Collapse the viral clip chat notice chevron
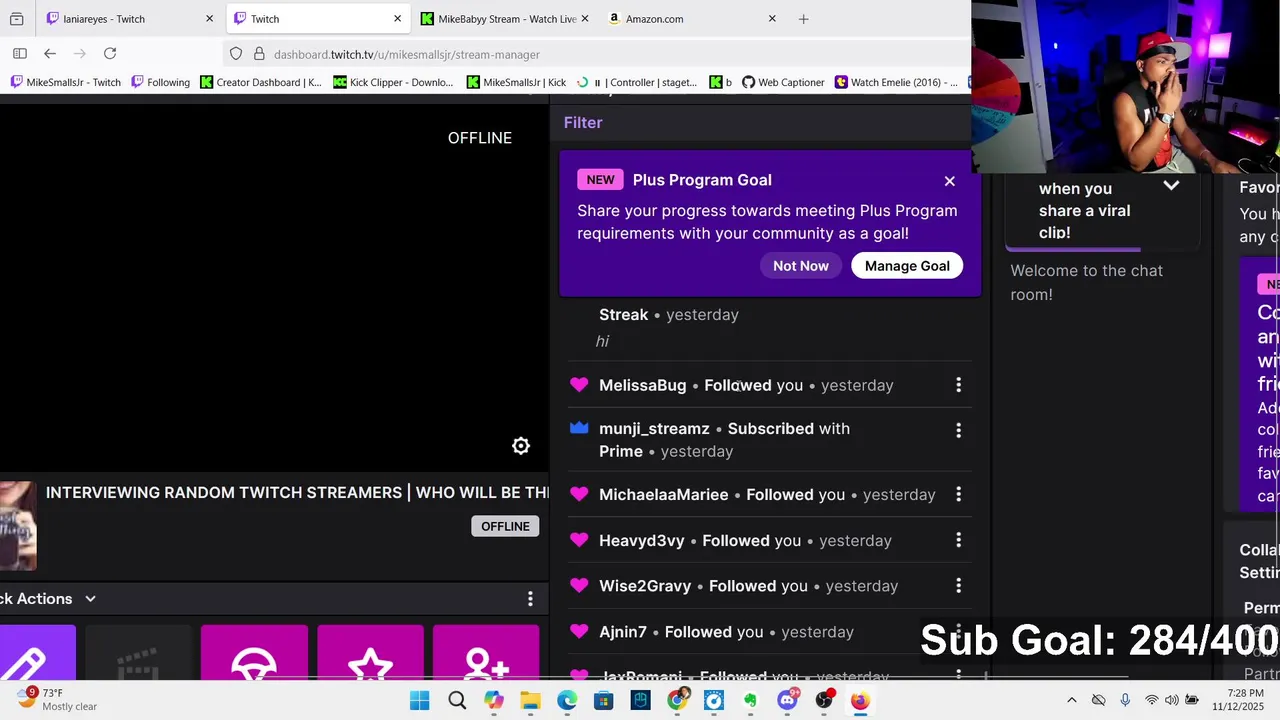 [x=1171, y=186]
